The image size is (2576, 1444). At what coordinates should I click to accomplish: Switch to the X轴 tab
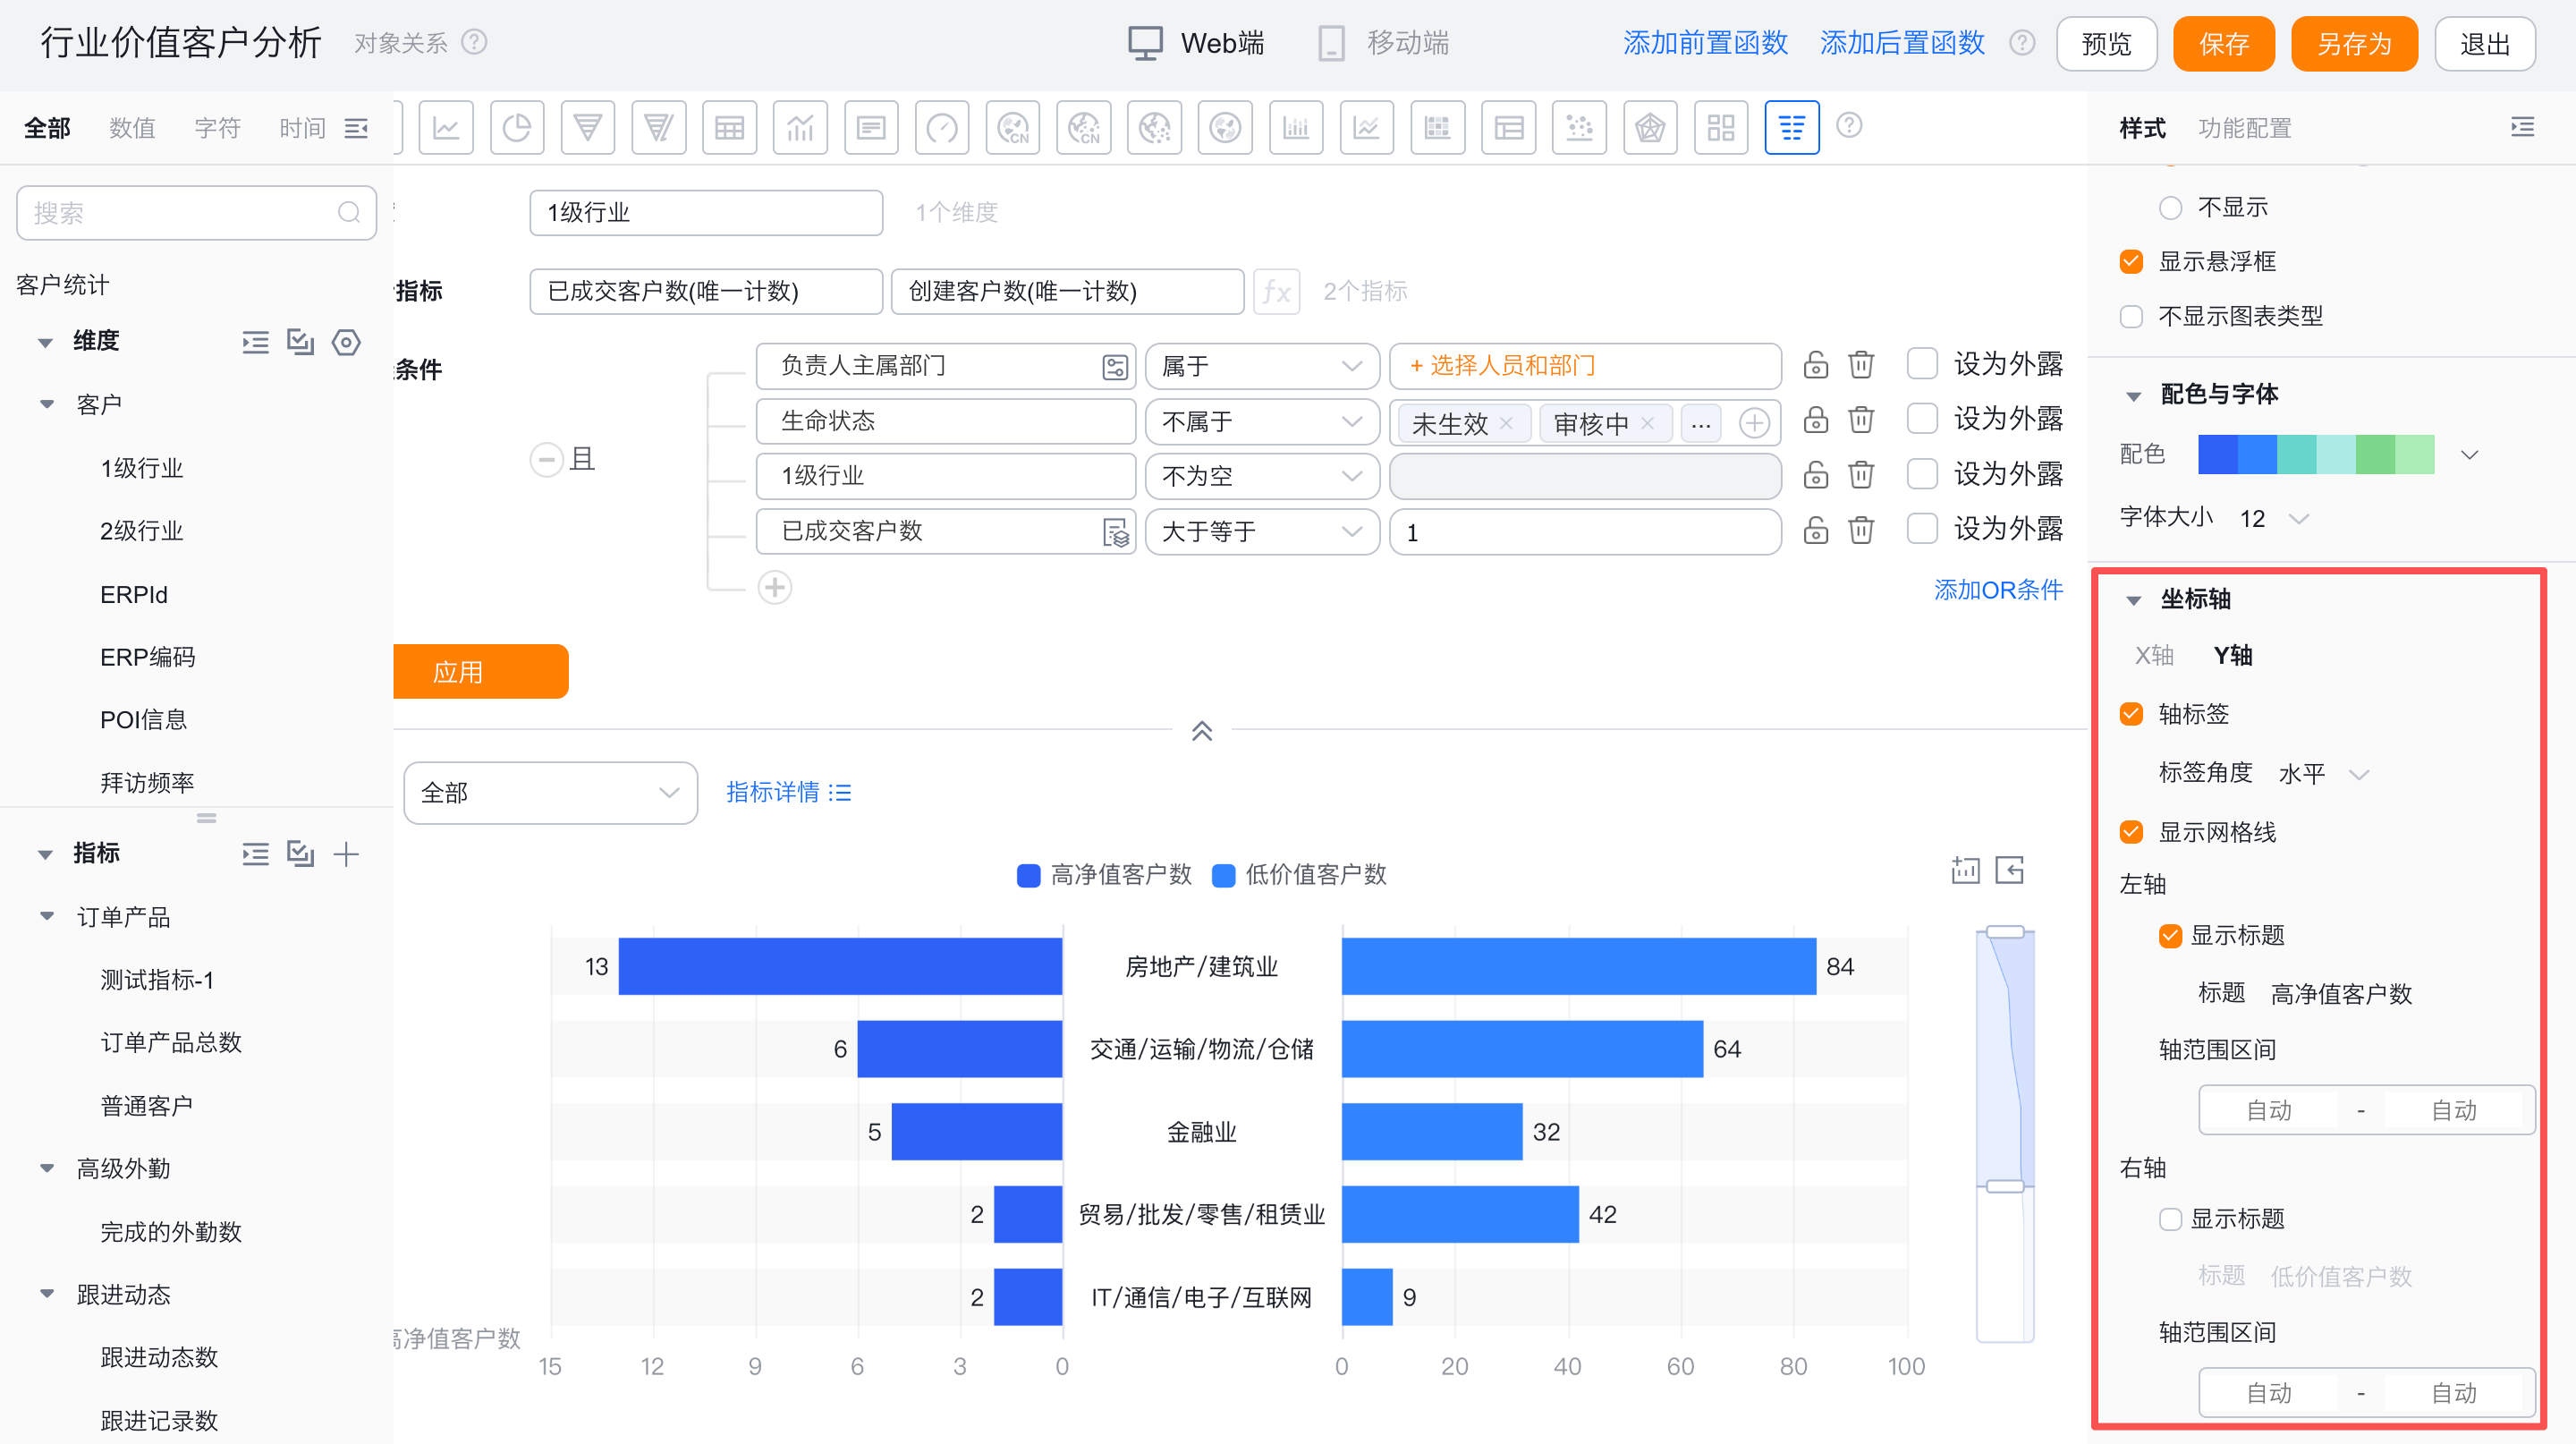pos(2153,656)
